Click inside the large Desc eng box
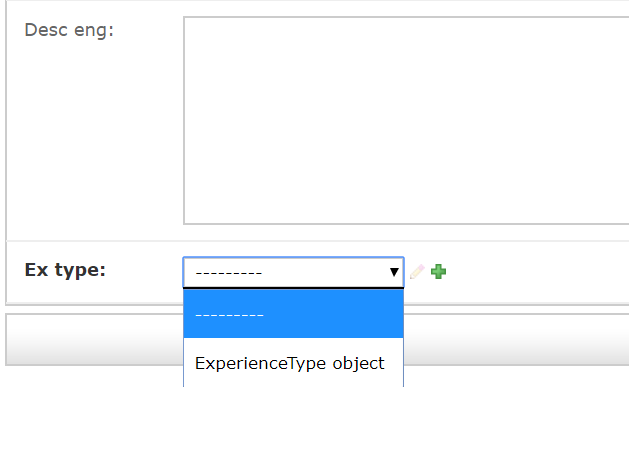Viewport: 629px width, 450px height. pyautogui.click(x=406, y=120)
